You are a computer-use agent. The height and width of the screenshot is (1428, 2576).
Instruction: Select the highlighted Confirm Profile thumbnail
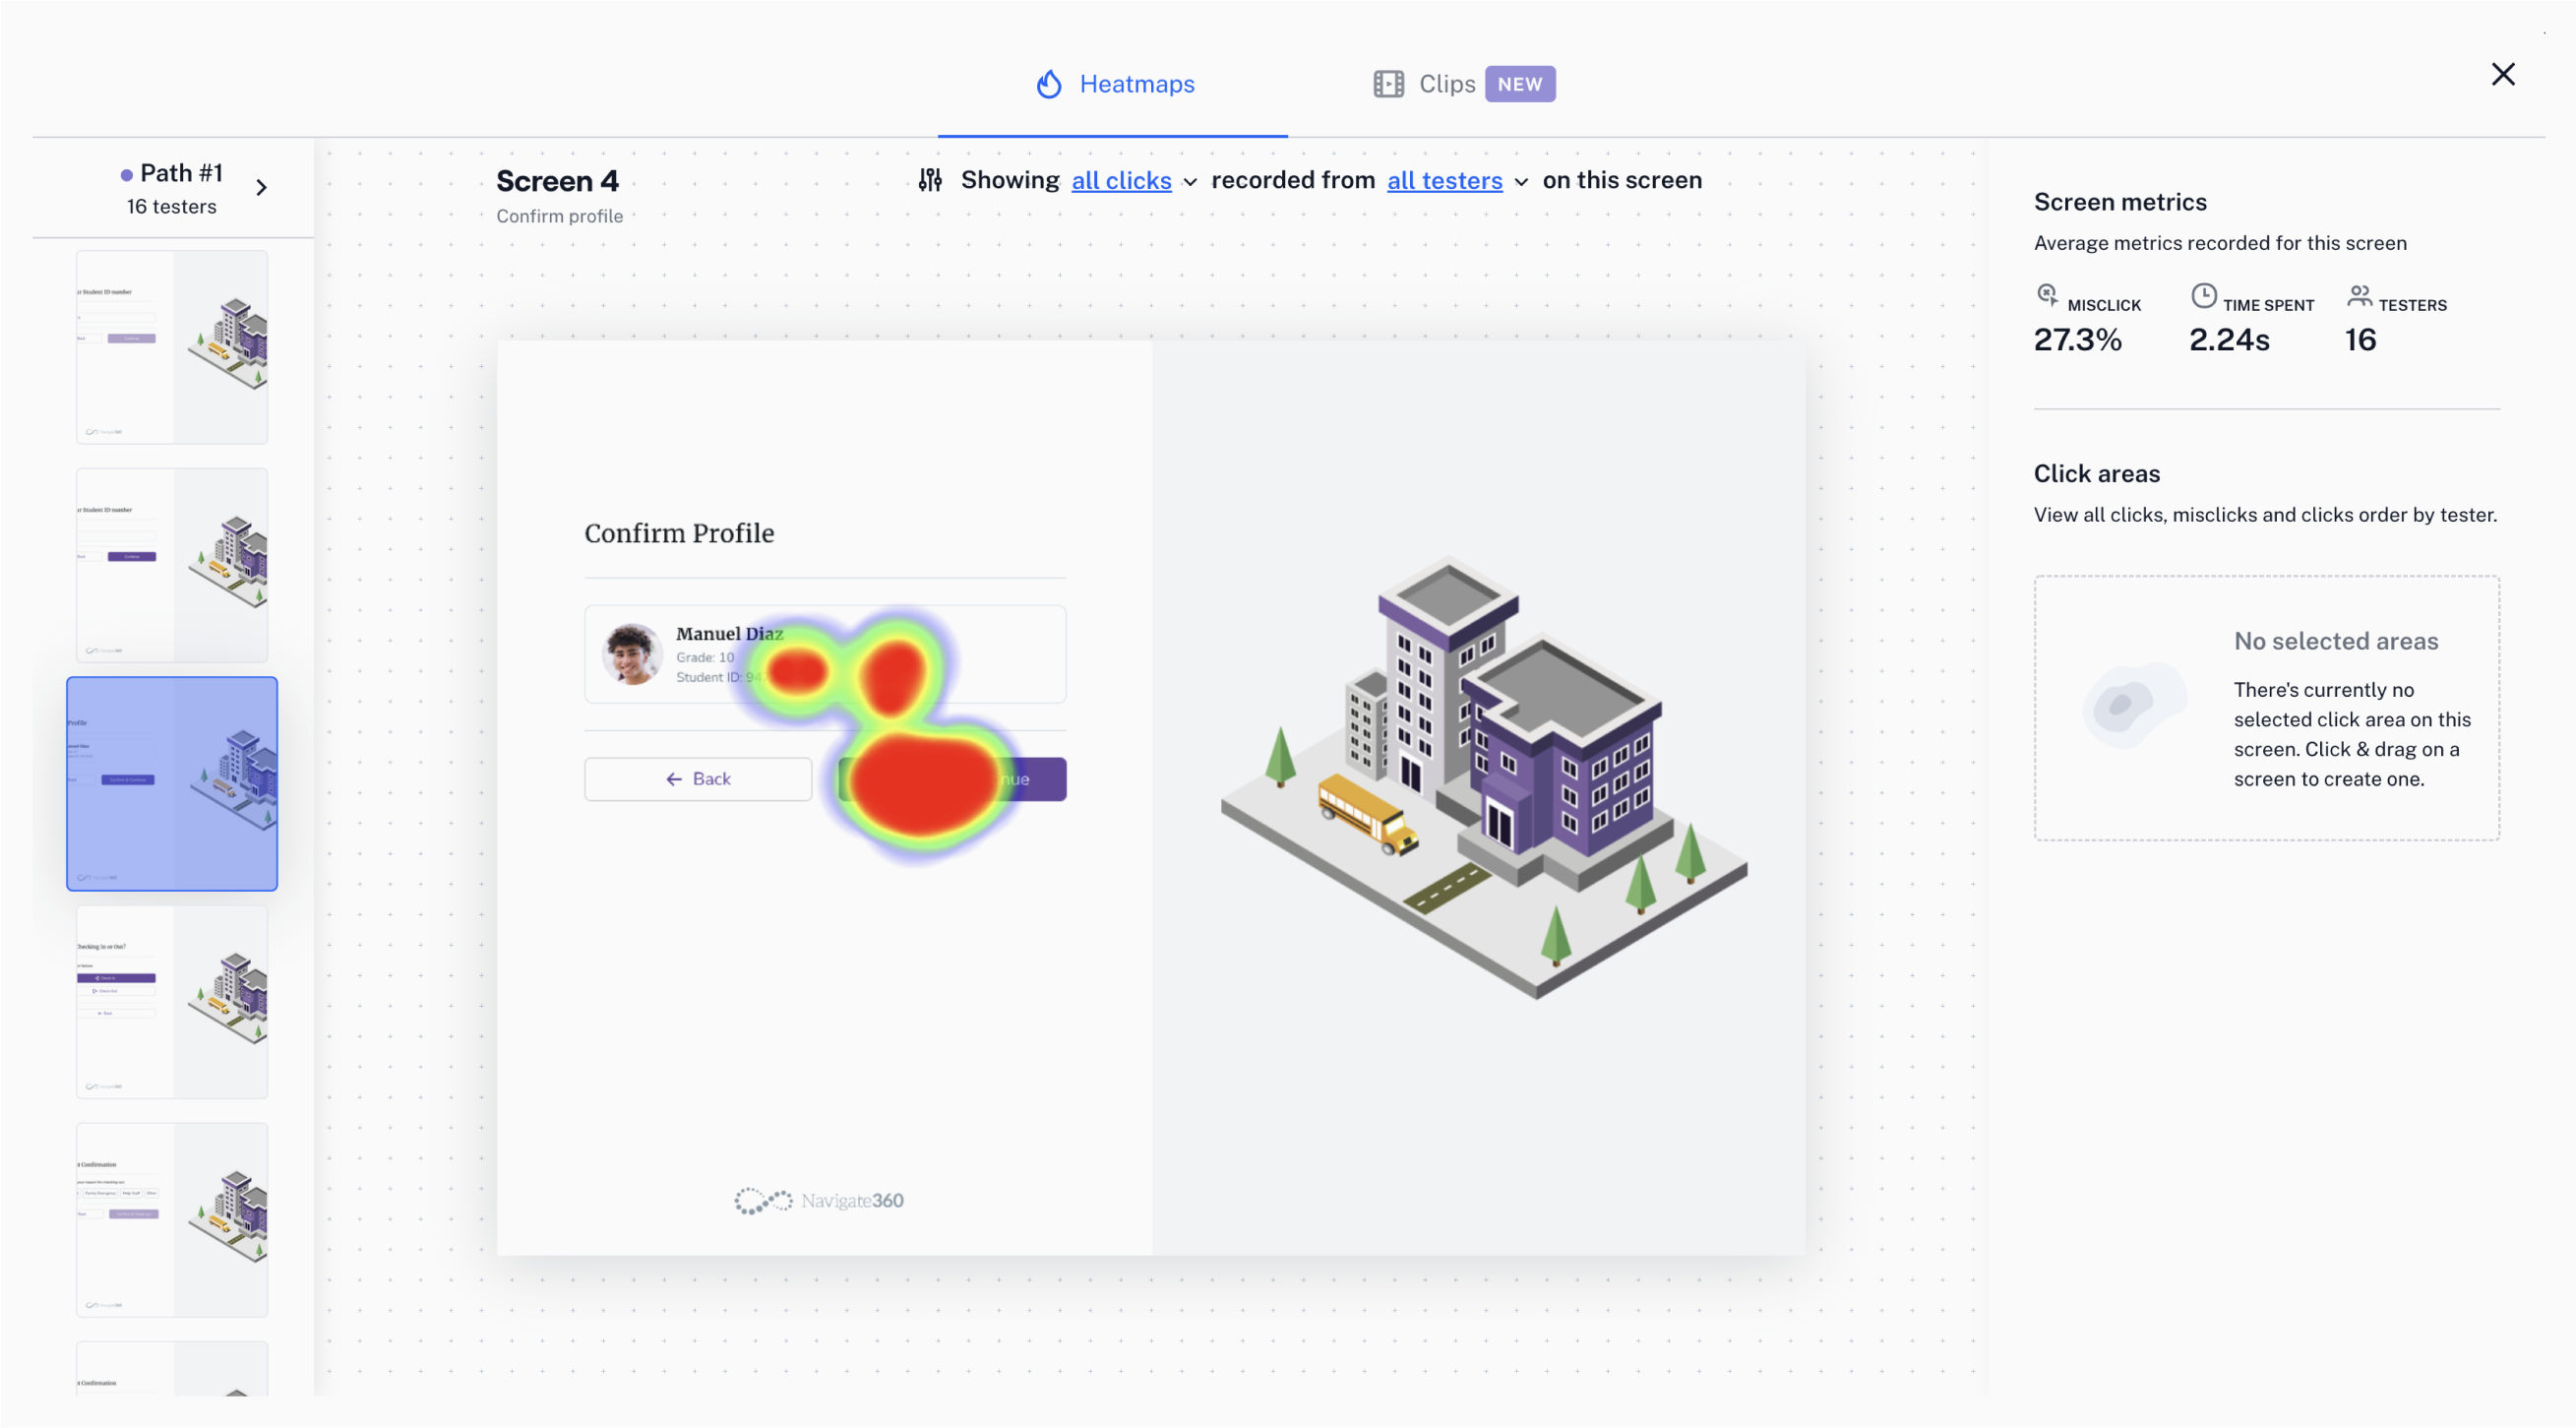tap(172, 783)
